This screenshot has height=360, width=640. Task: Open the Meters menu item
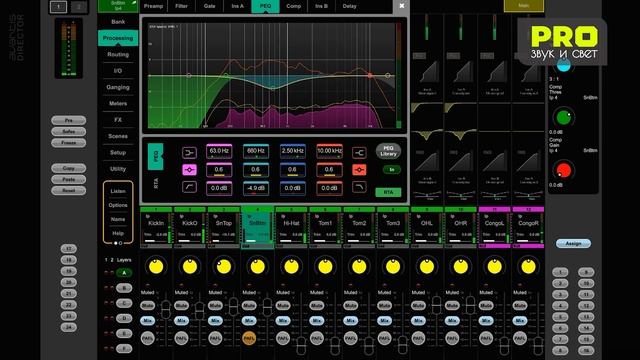point(118,103)
